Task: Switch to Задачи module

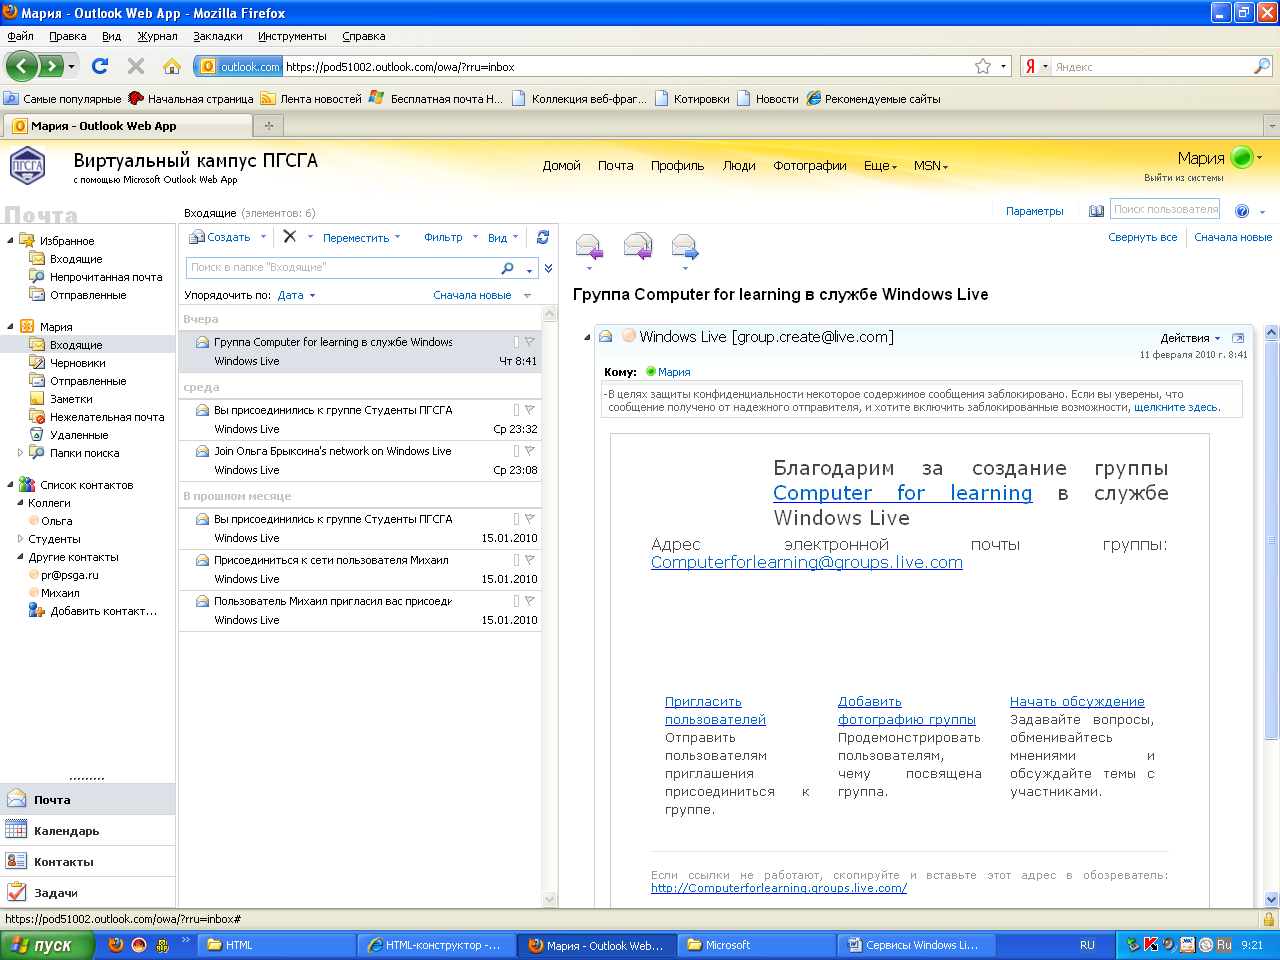Action: coord(88,893)
